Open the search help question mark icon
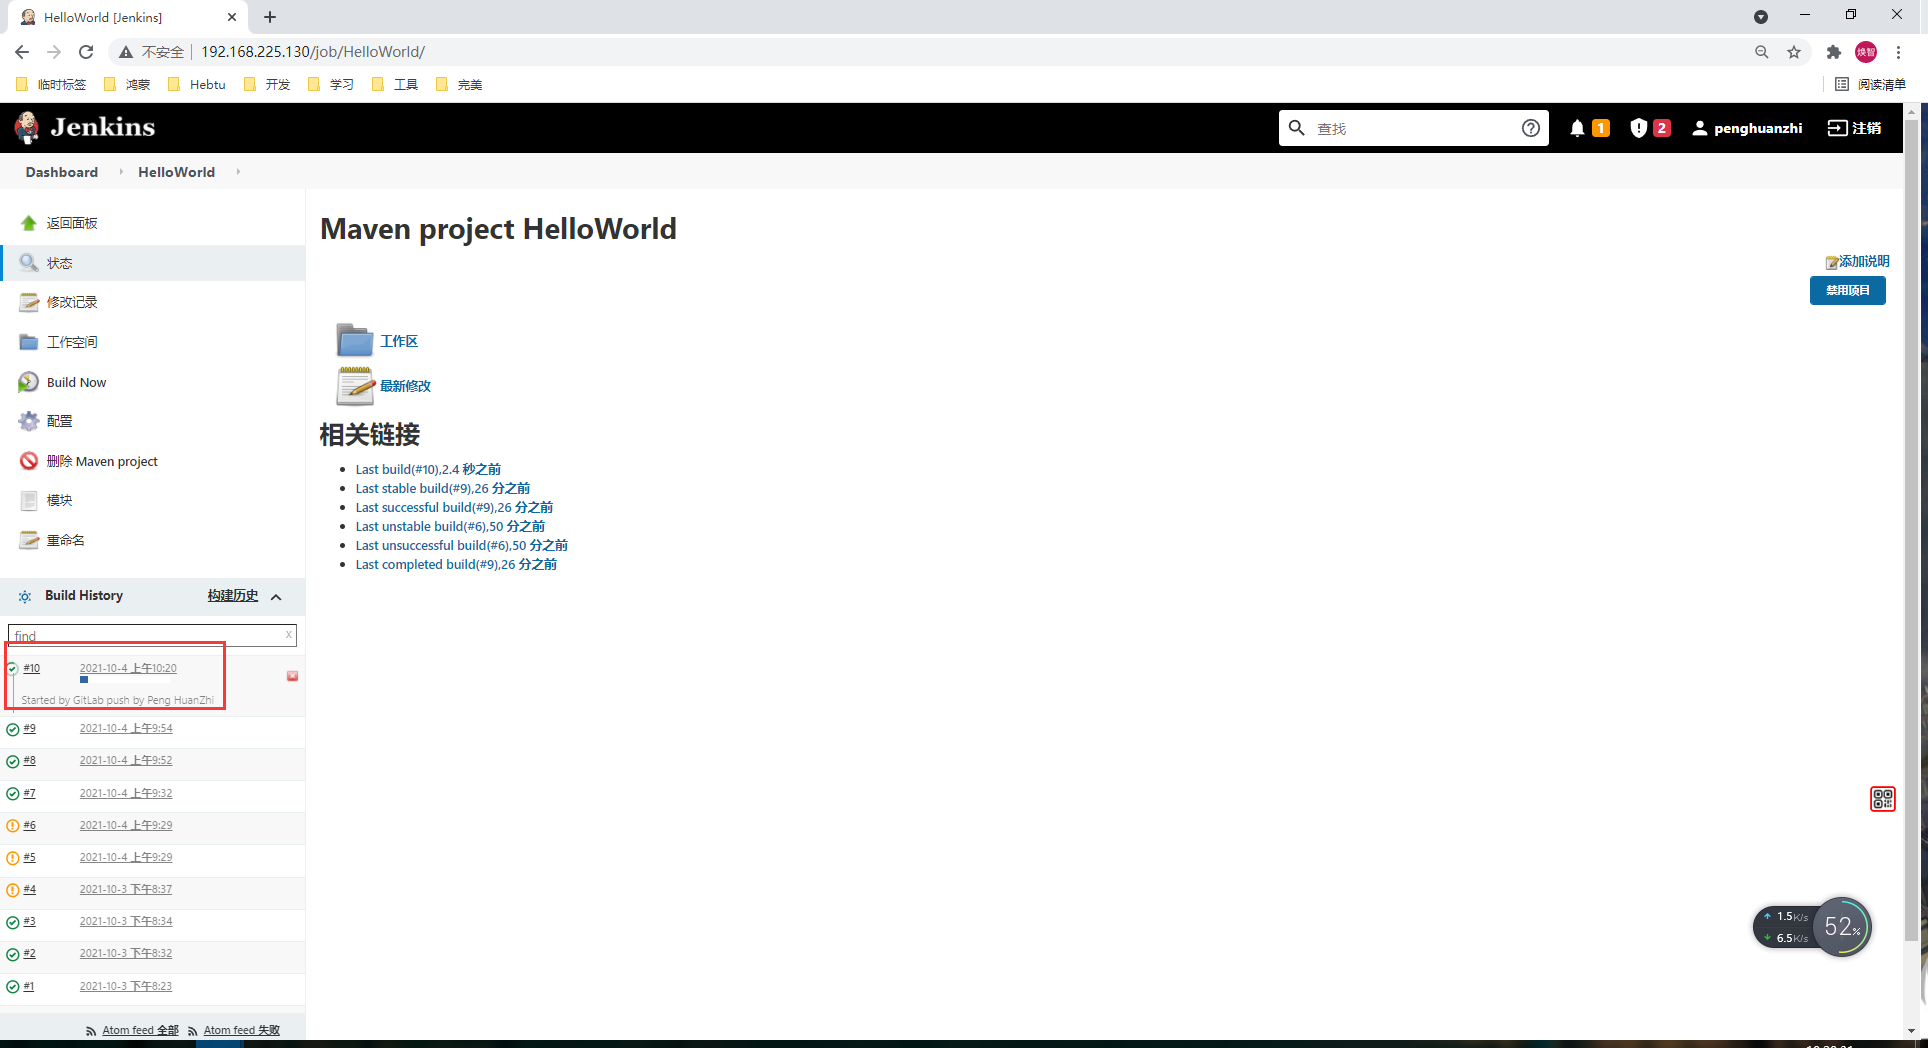This screenshot has width=1928, height=1048. coord(1530,128)
